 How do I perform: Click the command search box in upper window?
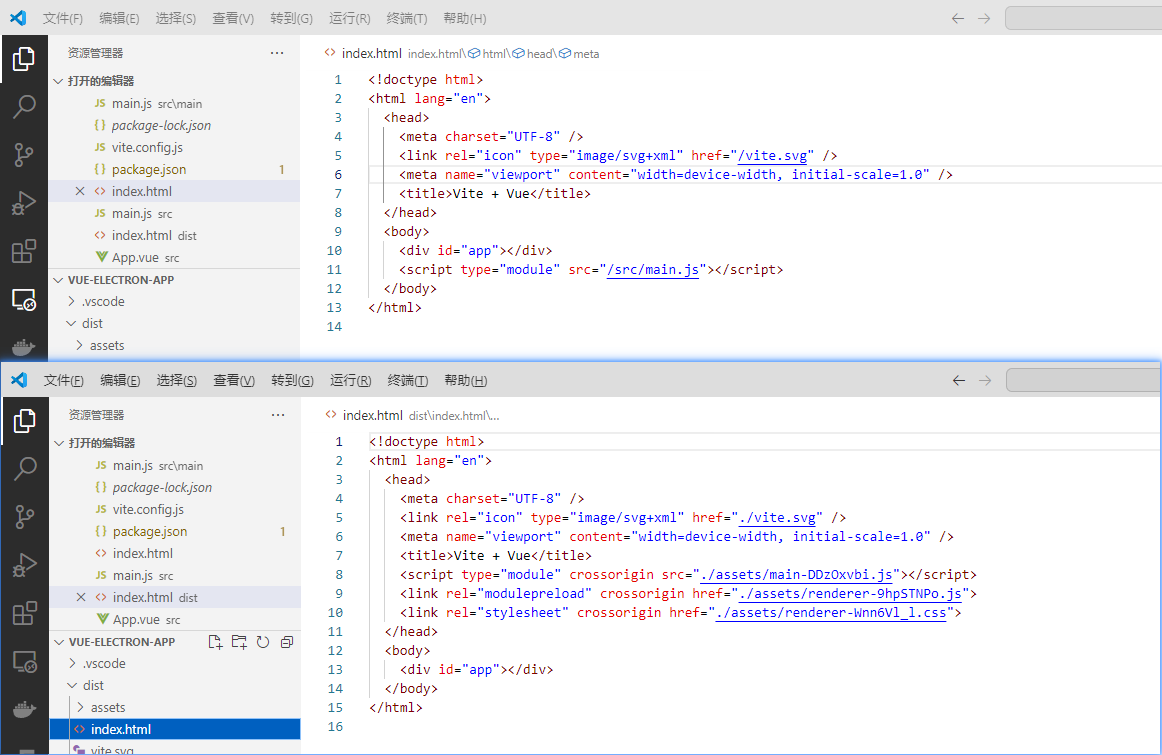click(1082, 18)
